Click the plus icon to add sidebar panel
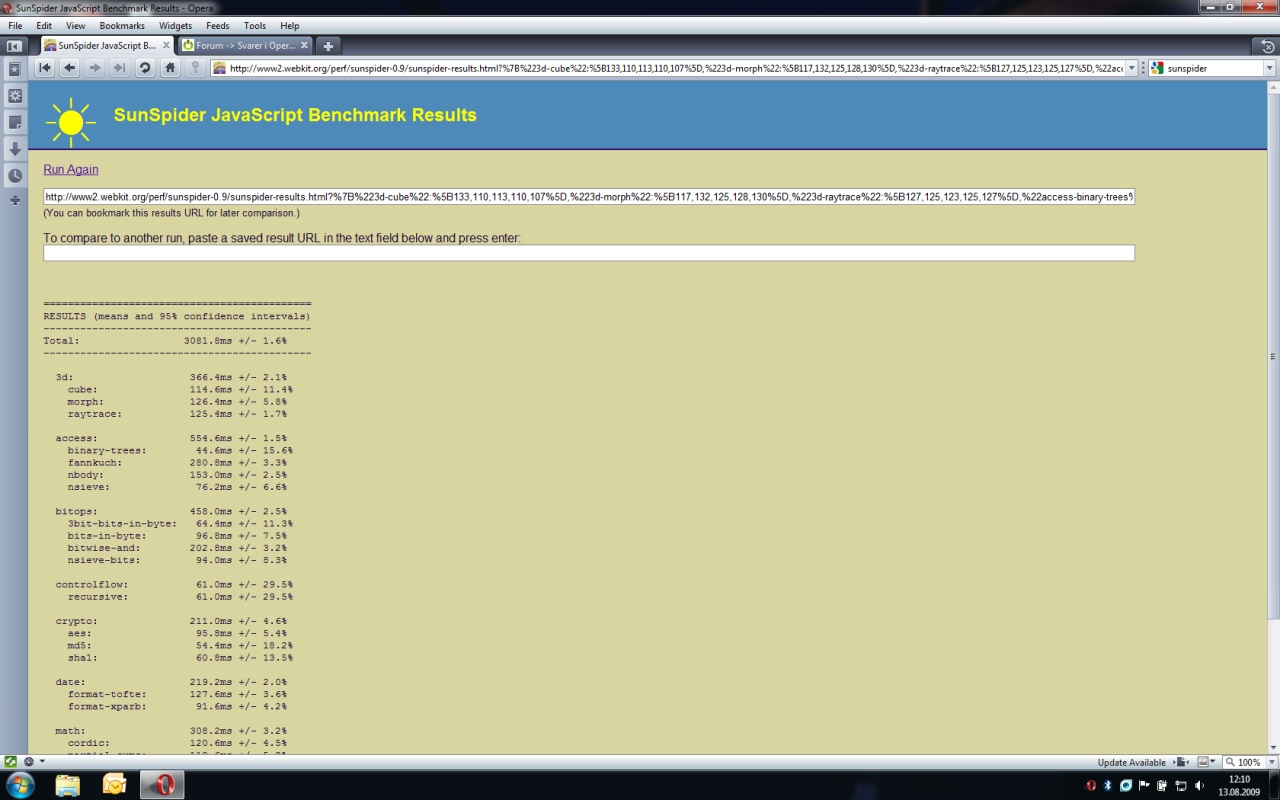 [15, 200]
